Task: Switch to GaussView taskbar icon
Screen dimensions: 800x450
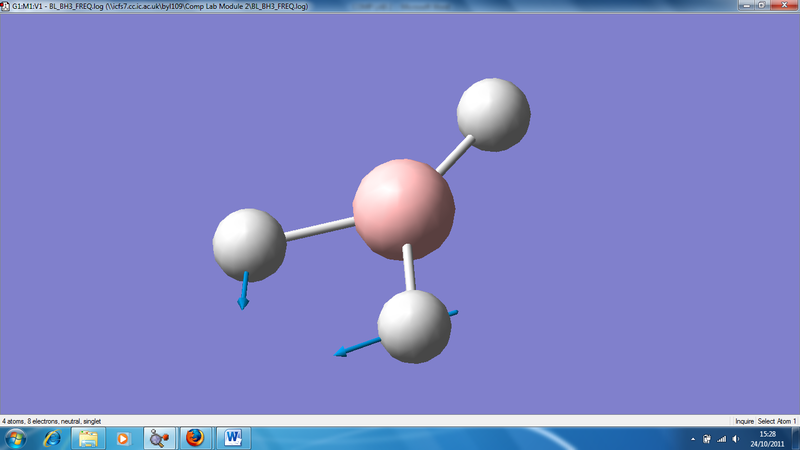Action: (159, 438)
